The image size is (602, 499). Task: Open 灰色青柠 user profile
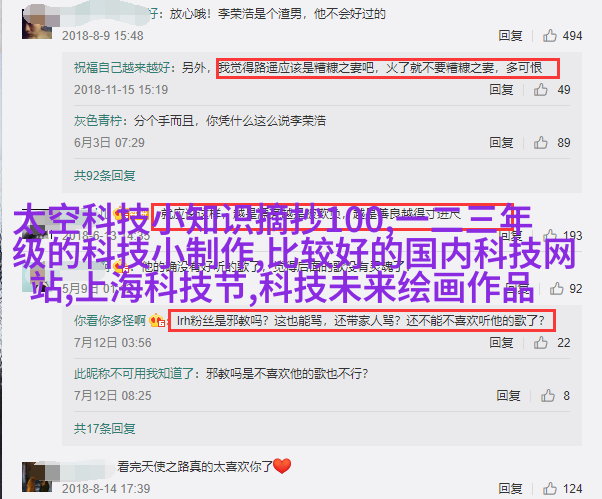tap(98, 121)
